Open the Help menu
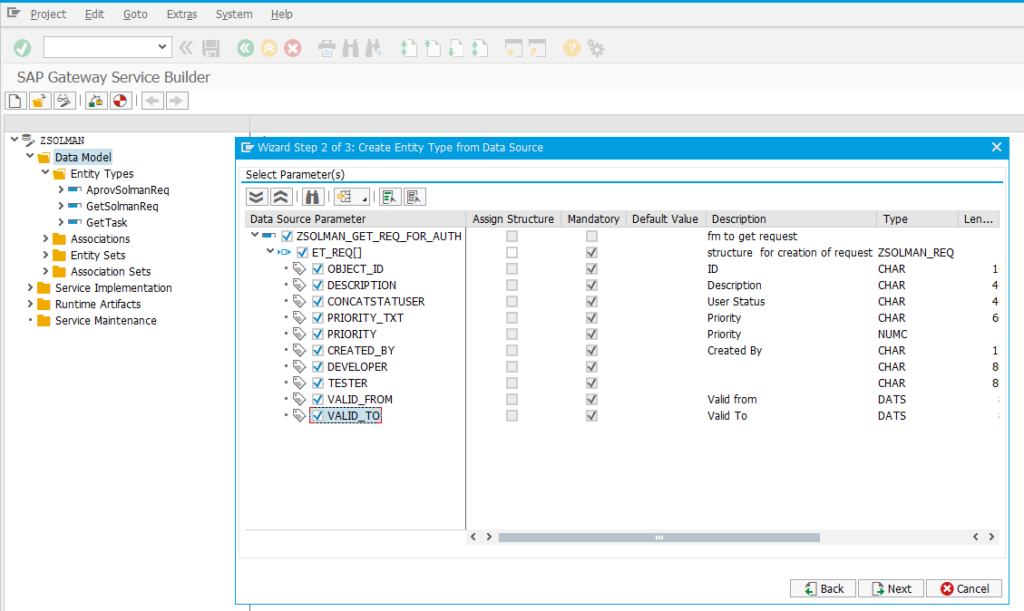Image resolution: width=1024 pixels, height=611 pixels. coord(281,14)
